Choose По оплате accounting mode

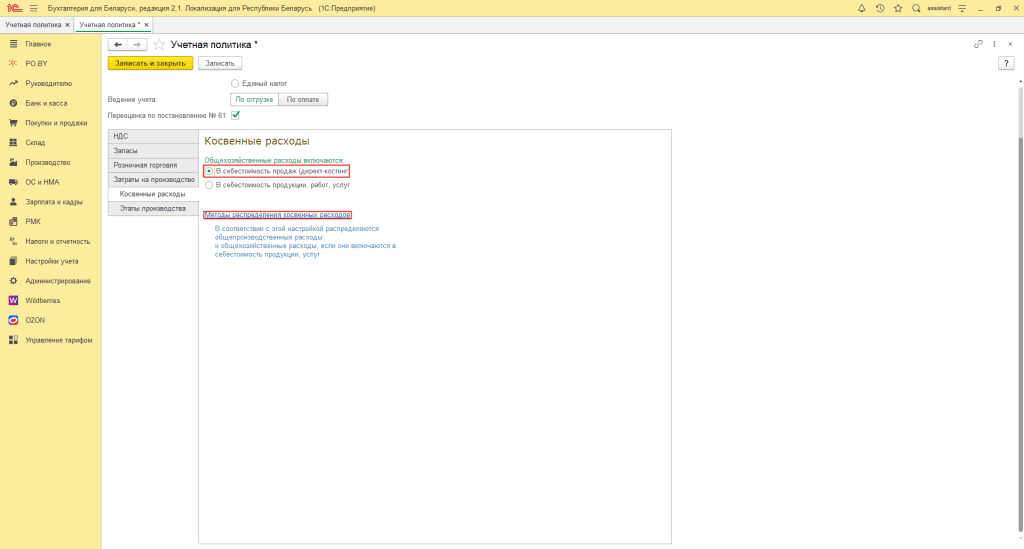[303, 99]
